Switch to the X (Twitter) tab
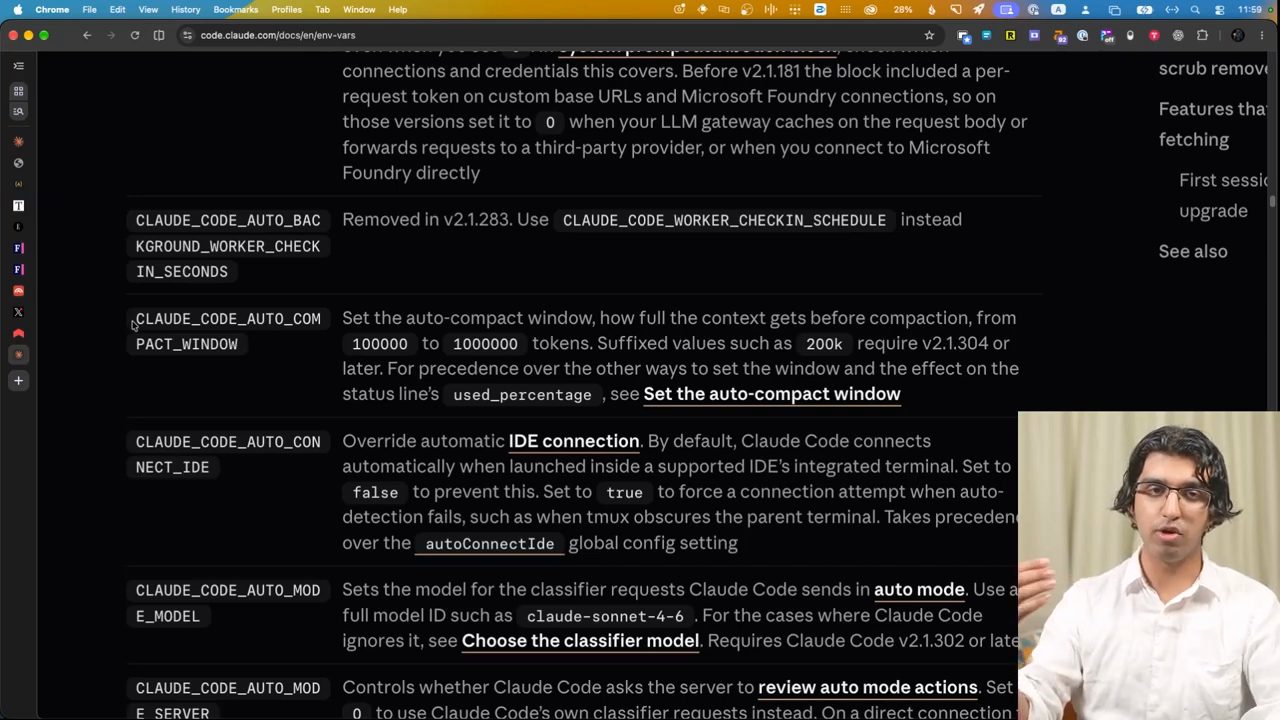1280x720 pixels. (18, 312)
